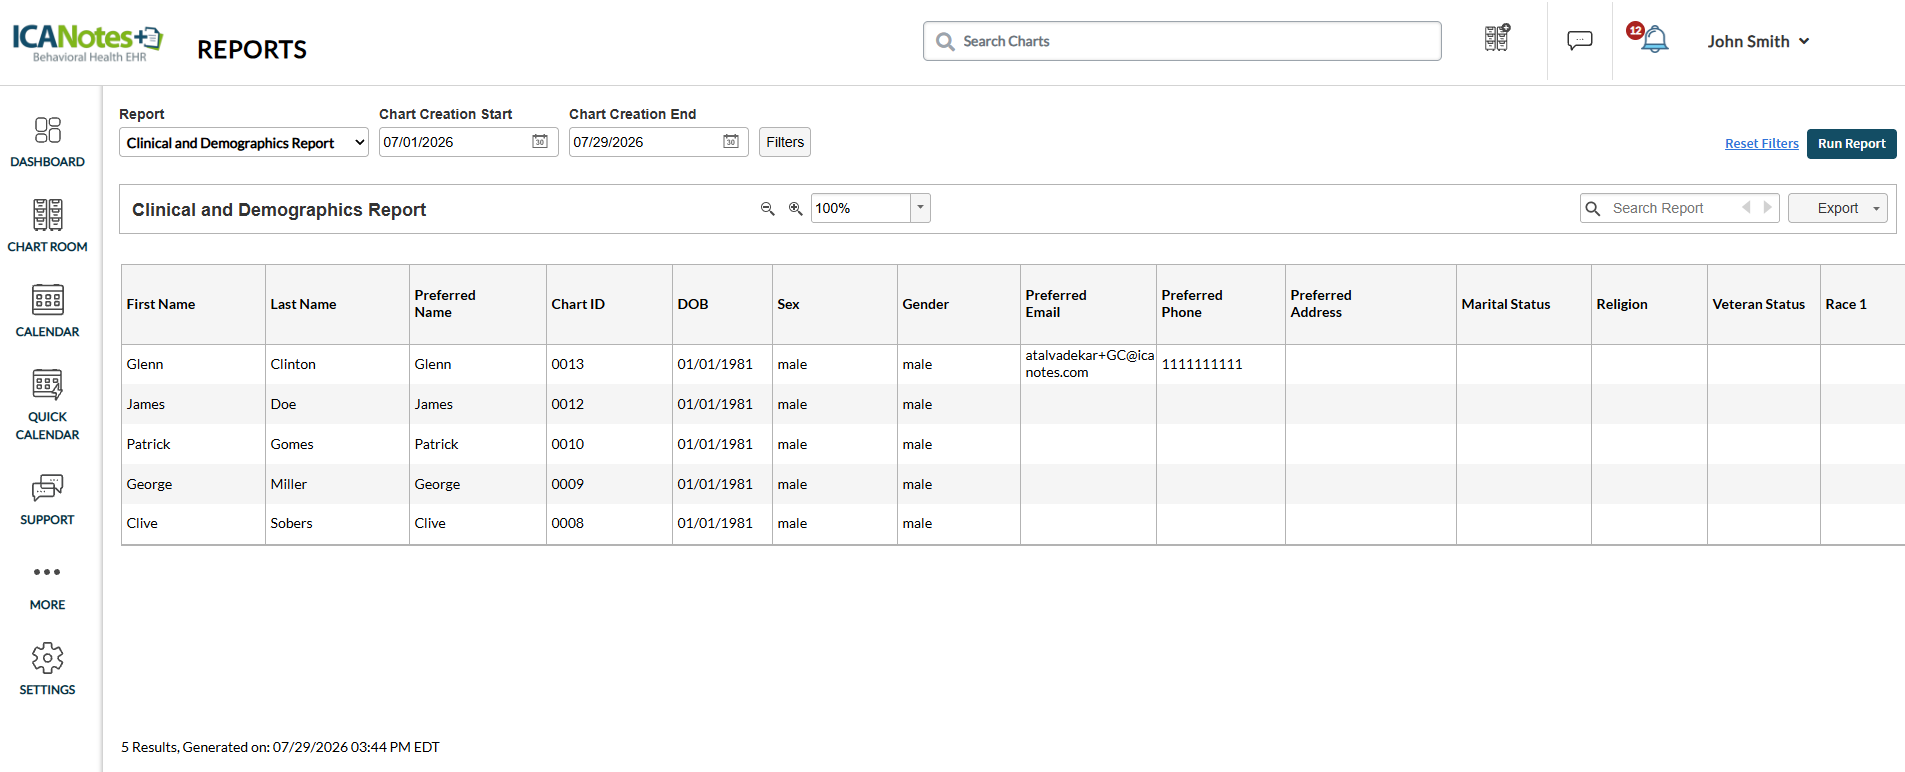Zoom out the report
Screen dimensions: 1905x772
768,208
